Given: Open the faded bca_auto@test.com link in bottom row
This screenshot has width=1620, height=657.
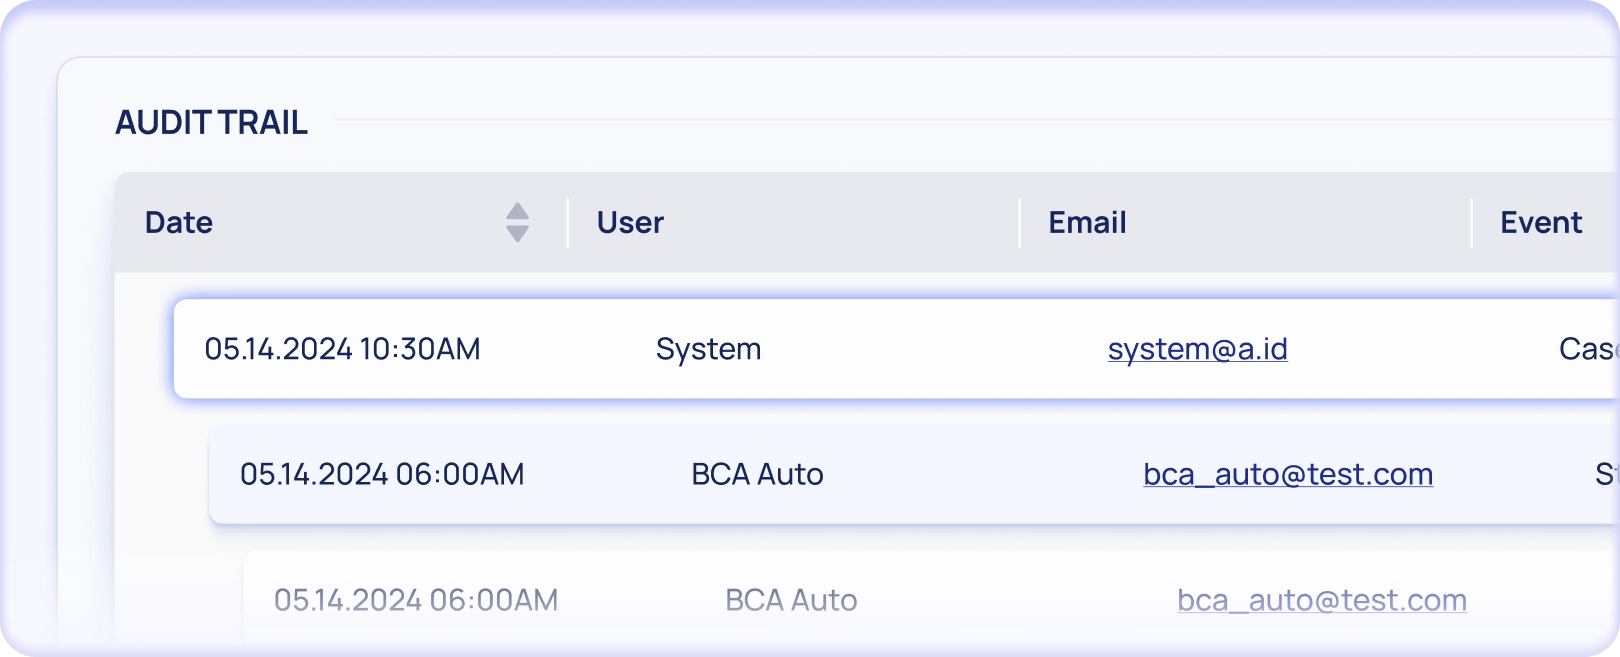Looking at the screenshot, I should point(1321,600).
